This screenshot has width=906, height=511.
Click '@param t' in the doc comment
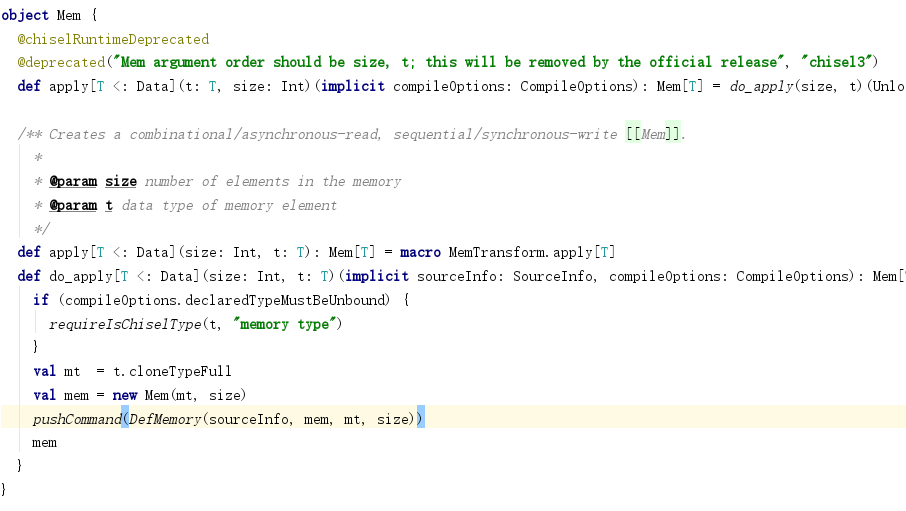81,205
